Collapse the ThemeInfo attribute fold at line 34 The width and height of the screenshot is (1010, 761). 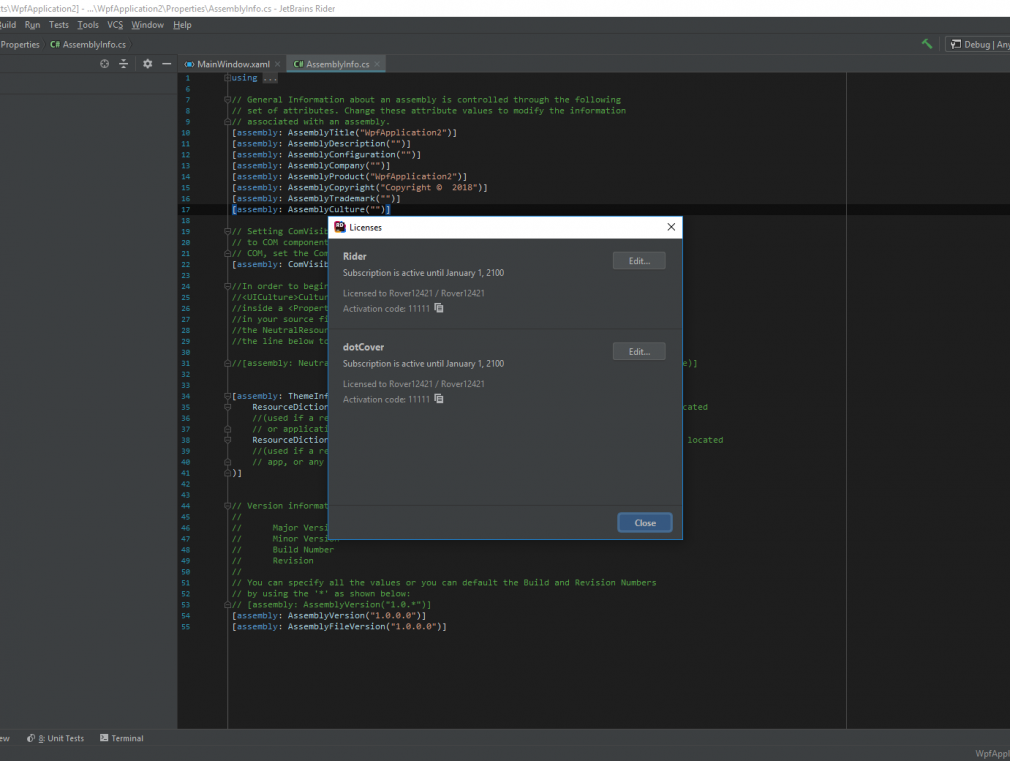227,396
